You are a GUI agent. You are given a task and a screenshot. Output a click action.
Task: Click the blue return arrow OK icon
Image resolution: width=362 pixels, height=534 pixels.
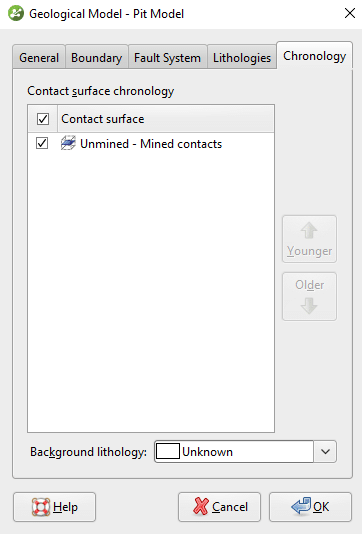tap(301, 506)
